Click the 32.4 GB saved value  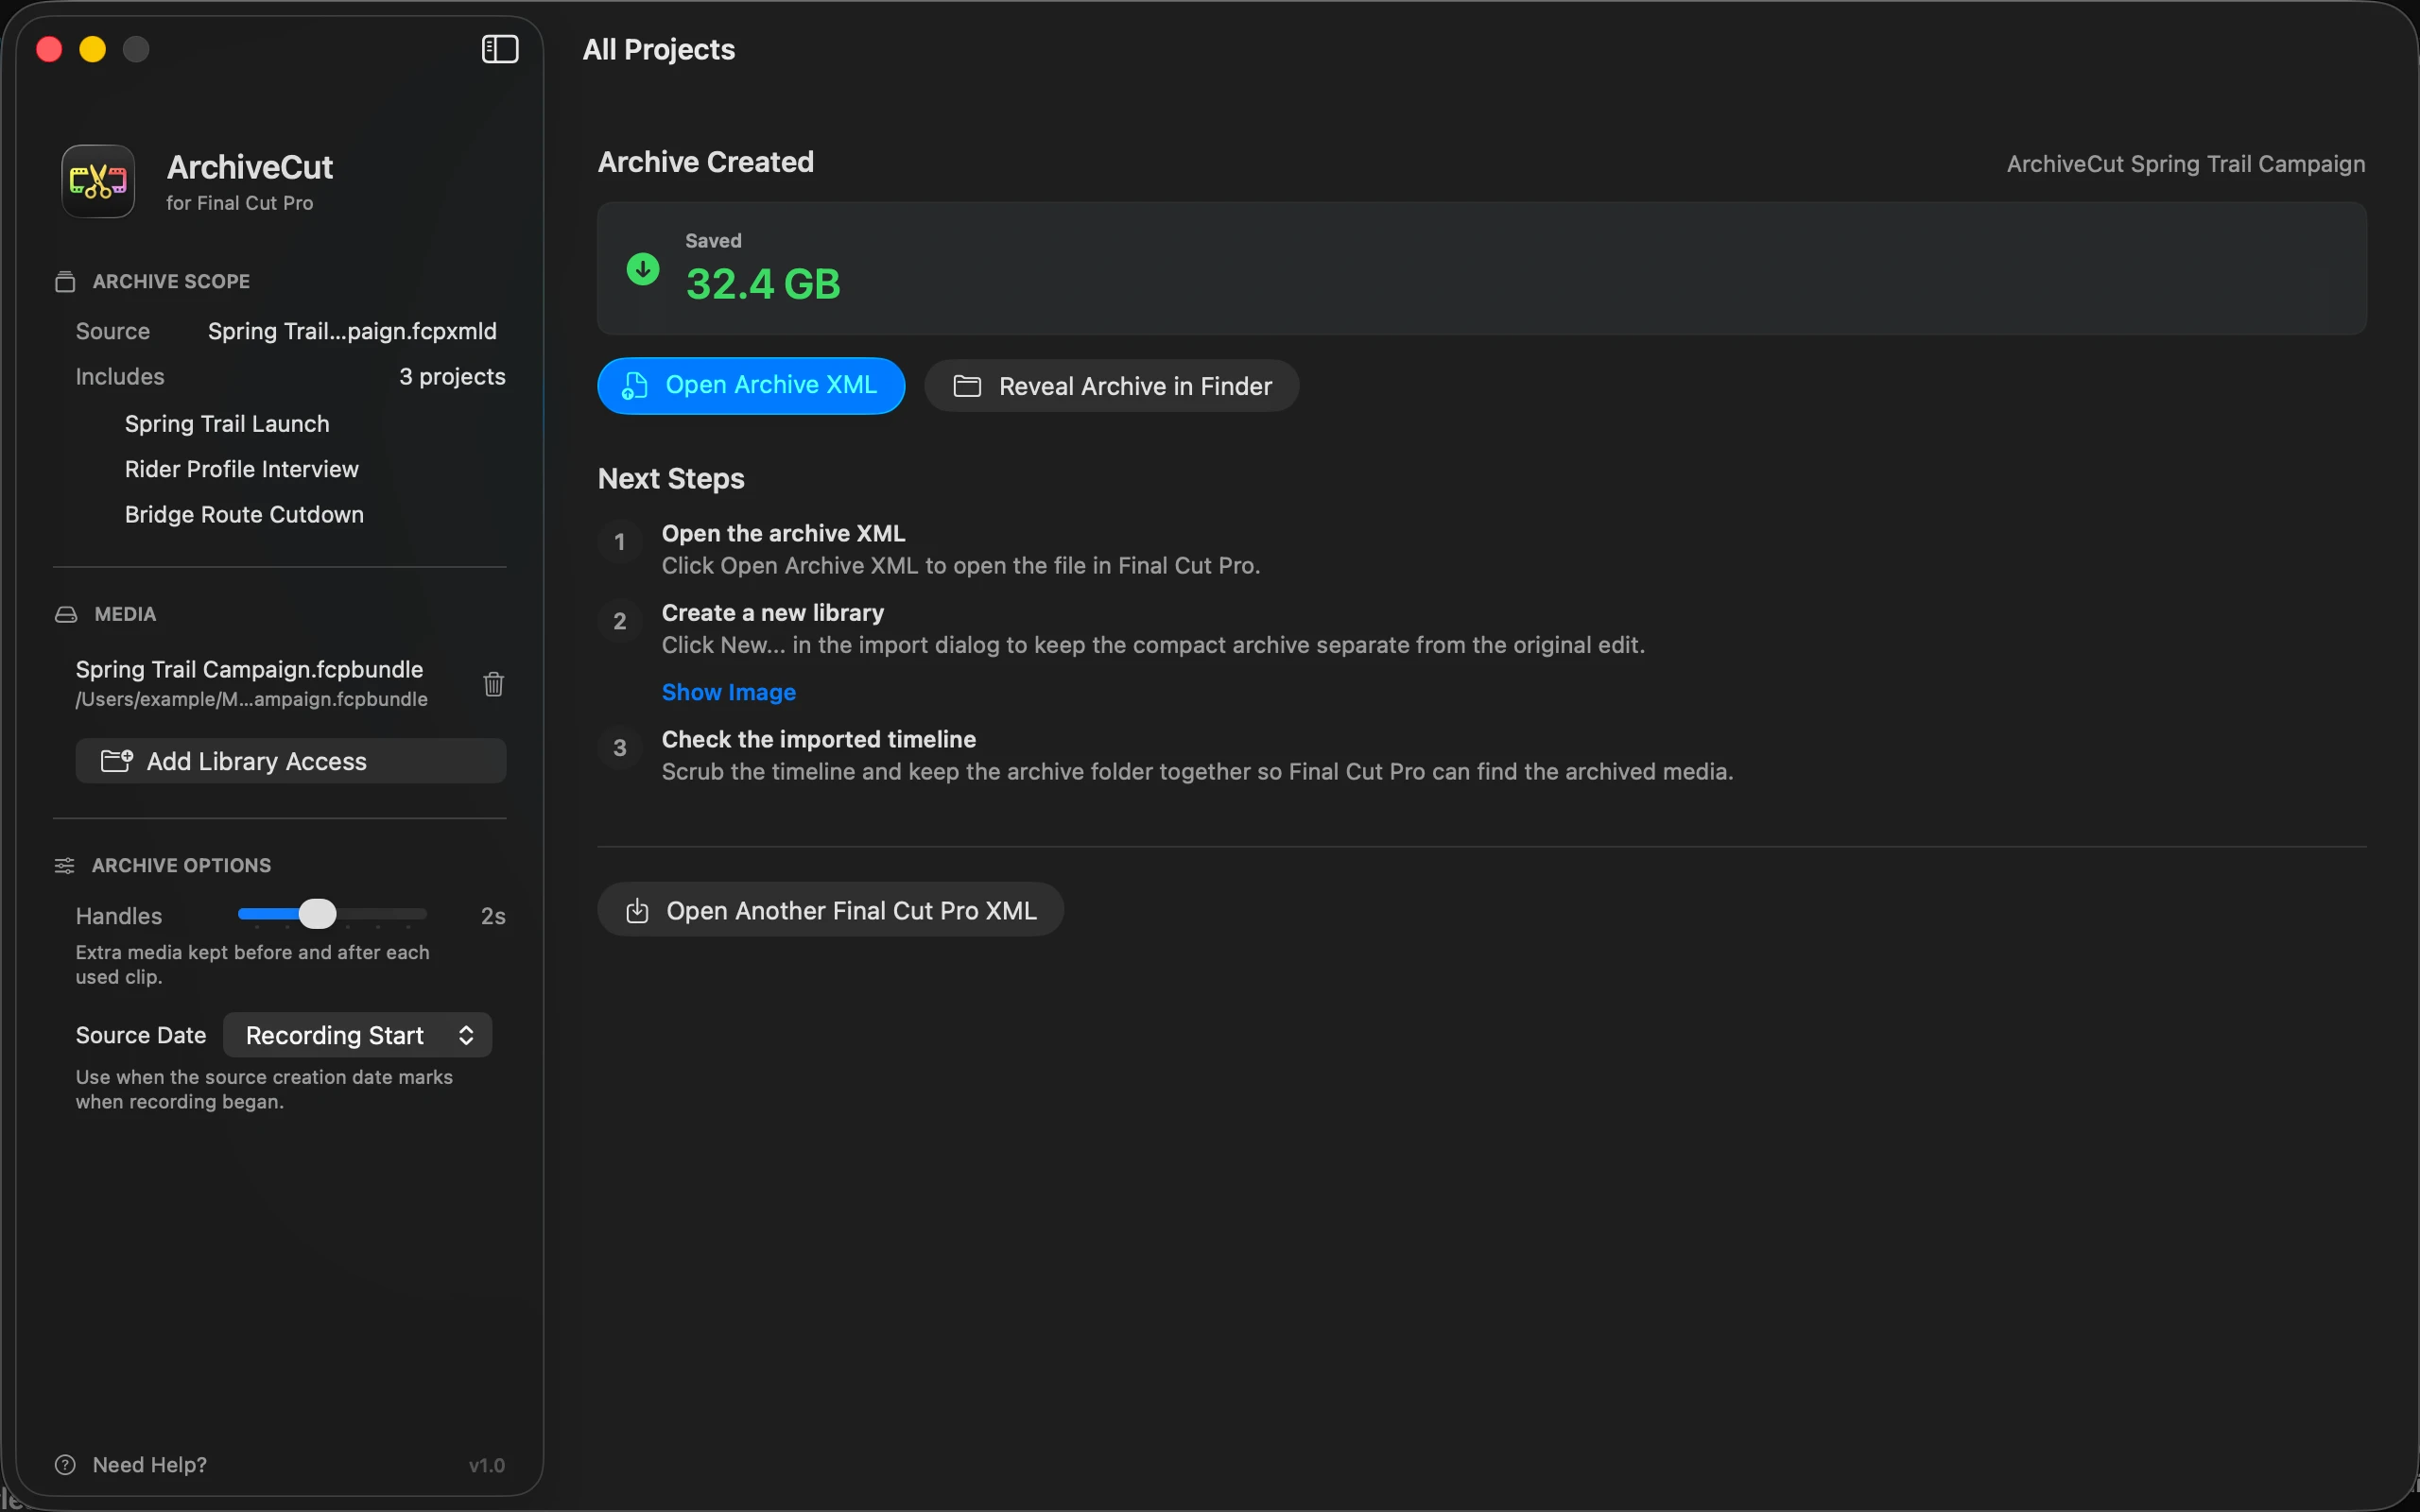click(763, 284)
